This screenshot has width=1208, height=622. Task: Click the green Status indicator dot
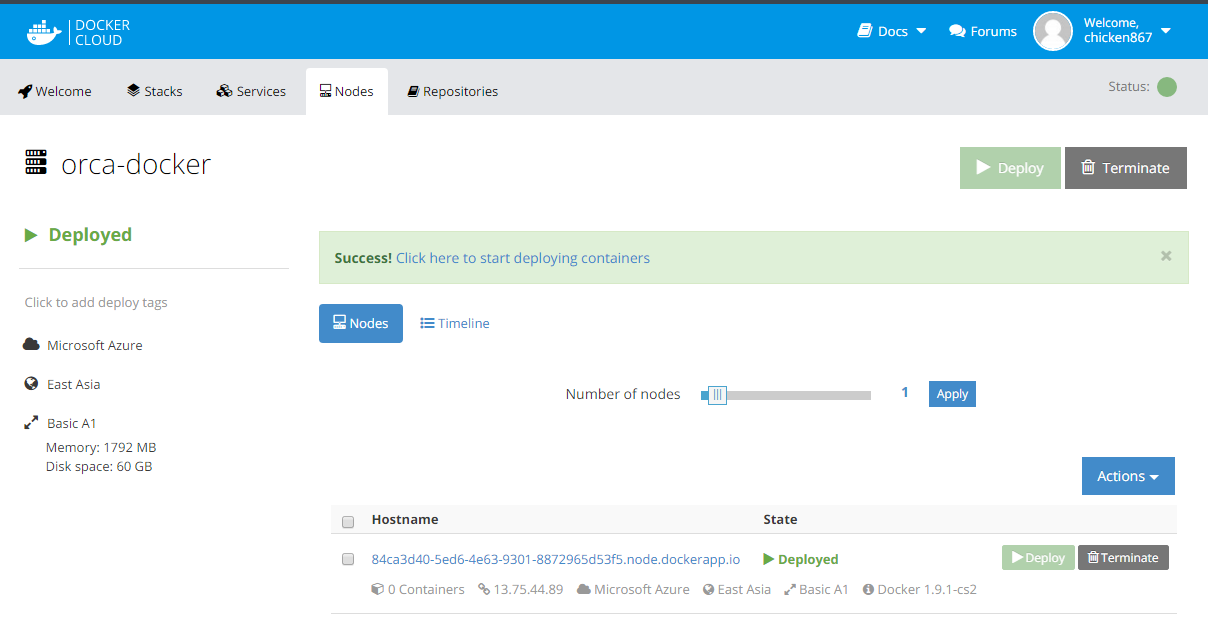[1166, 87]
